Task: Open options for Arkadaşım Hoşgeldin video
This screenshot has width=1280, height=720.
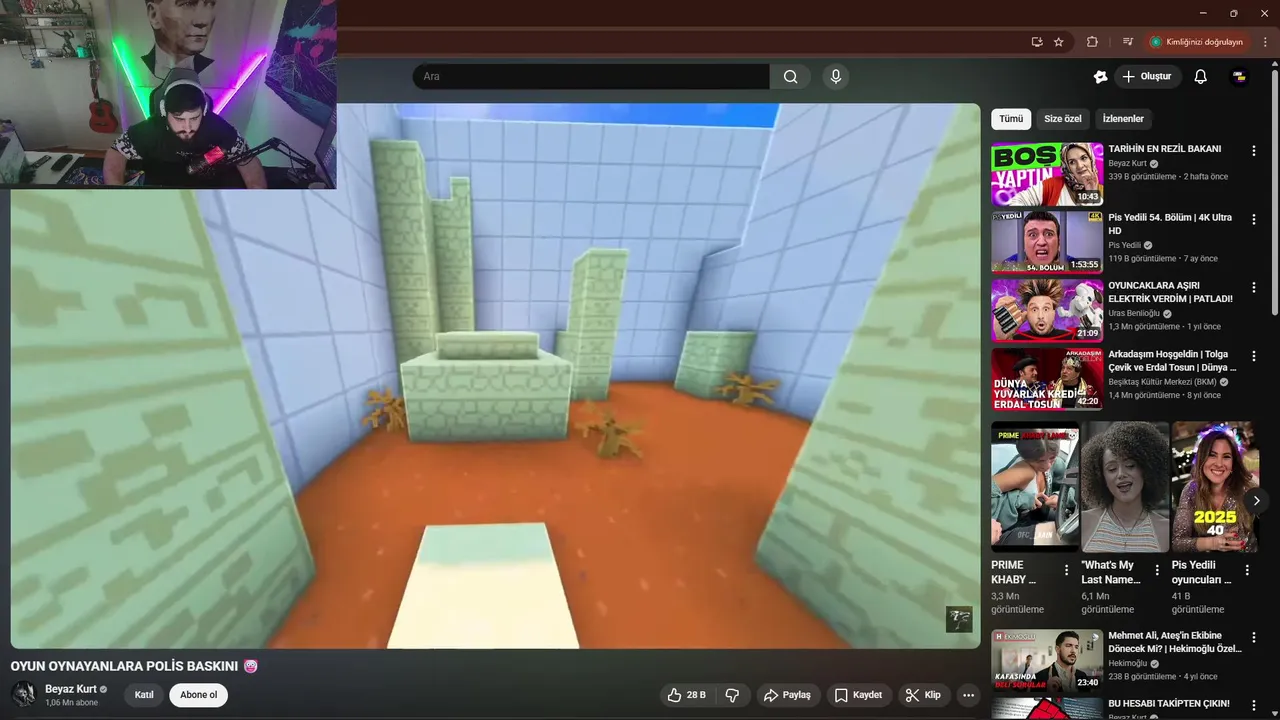Action: click(1254, 356)
